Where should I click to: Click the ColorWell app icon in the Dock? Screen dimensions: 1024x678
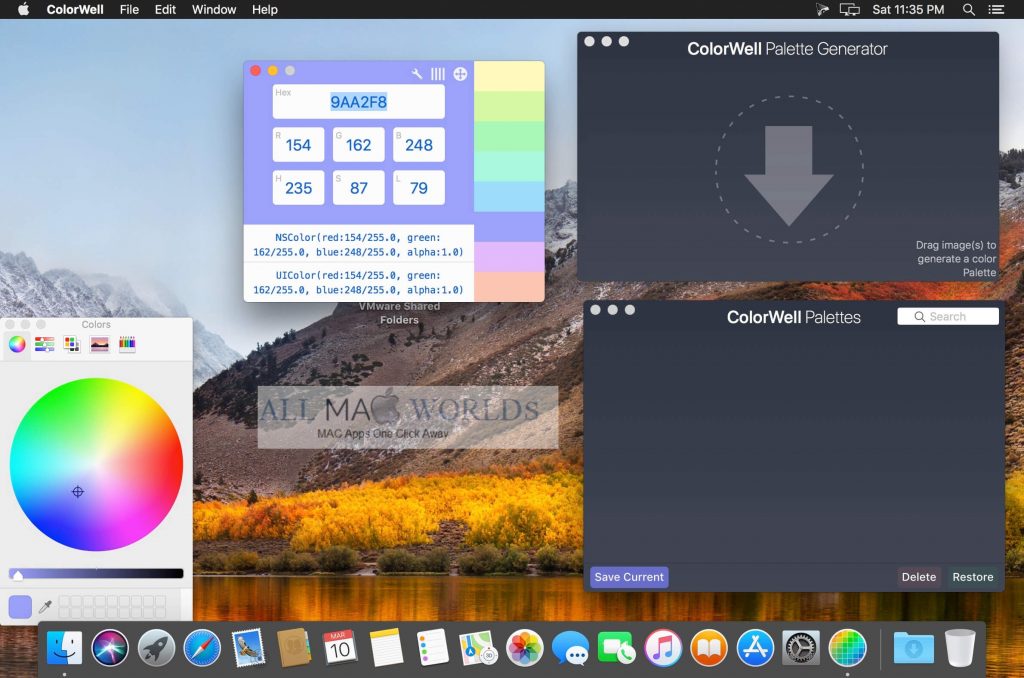point(847,648)
